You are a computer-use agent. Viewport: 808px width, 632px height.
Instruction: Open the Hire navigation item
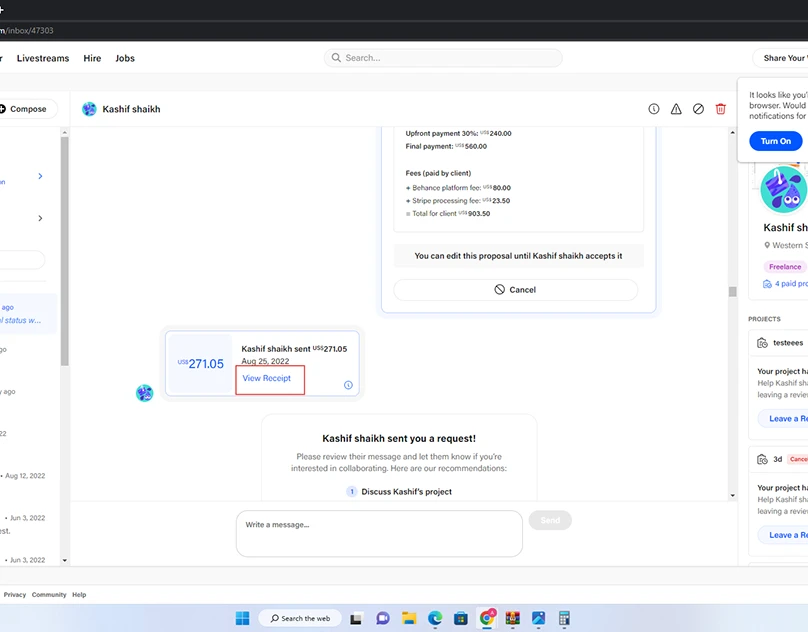(x=92, y=58)
